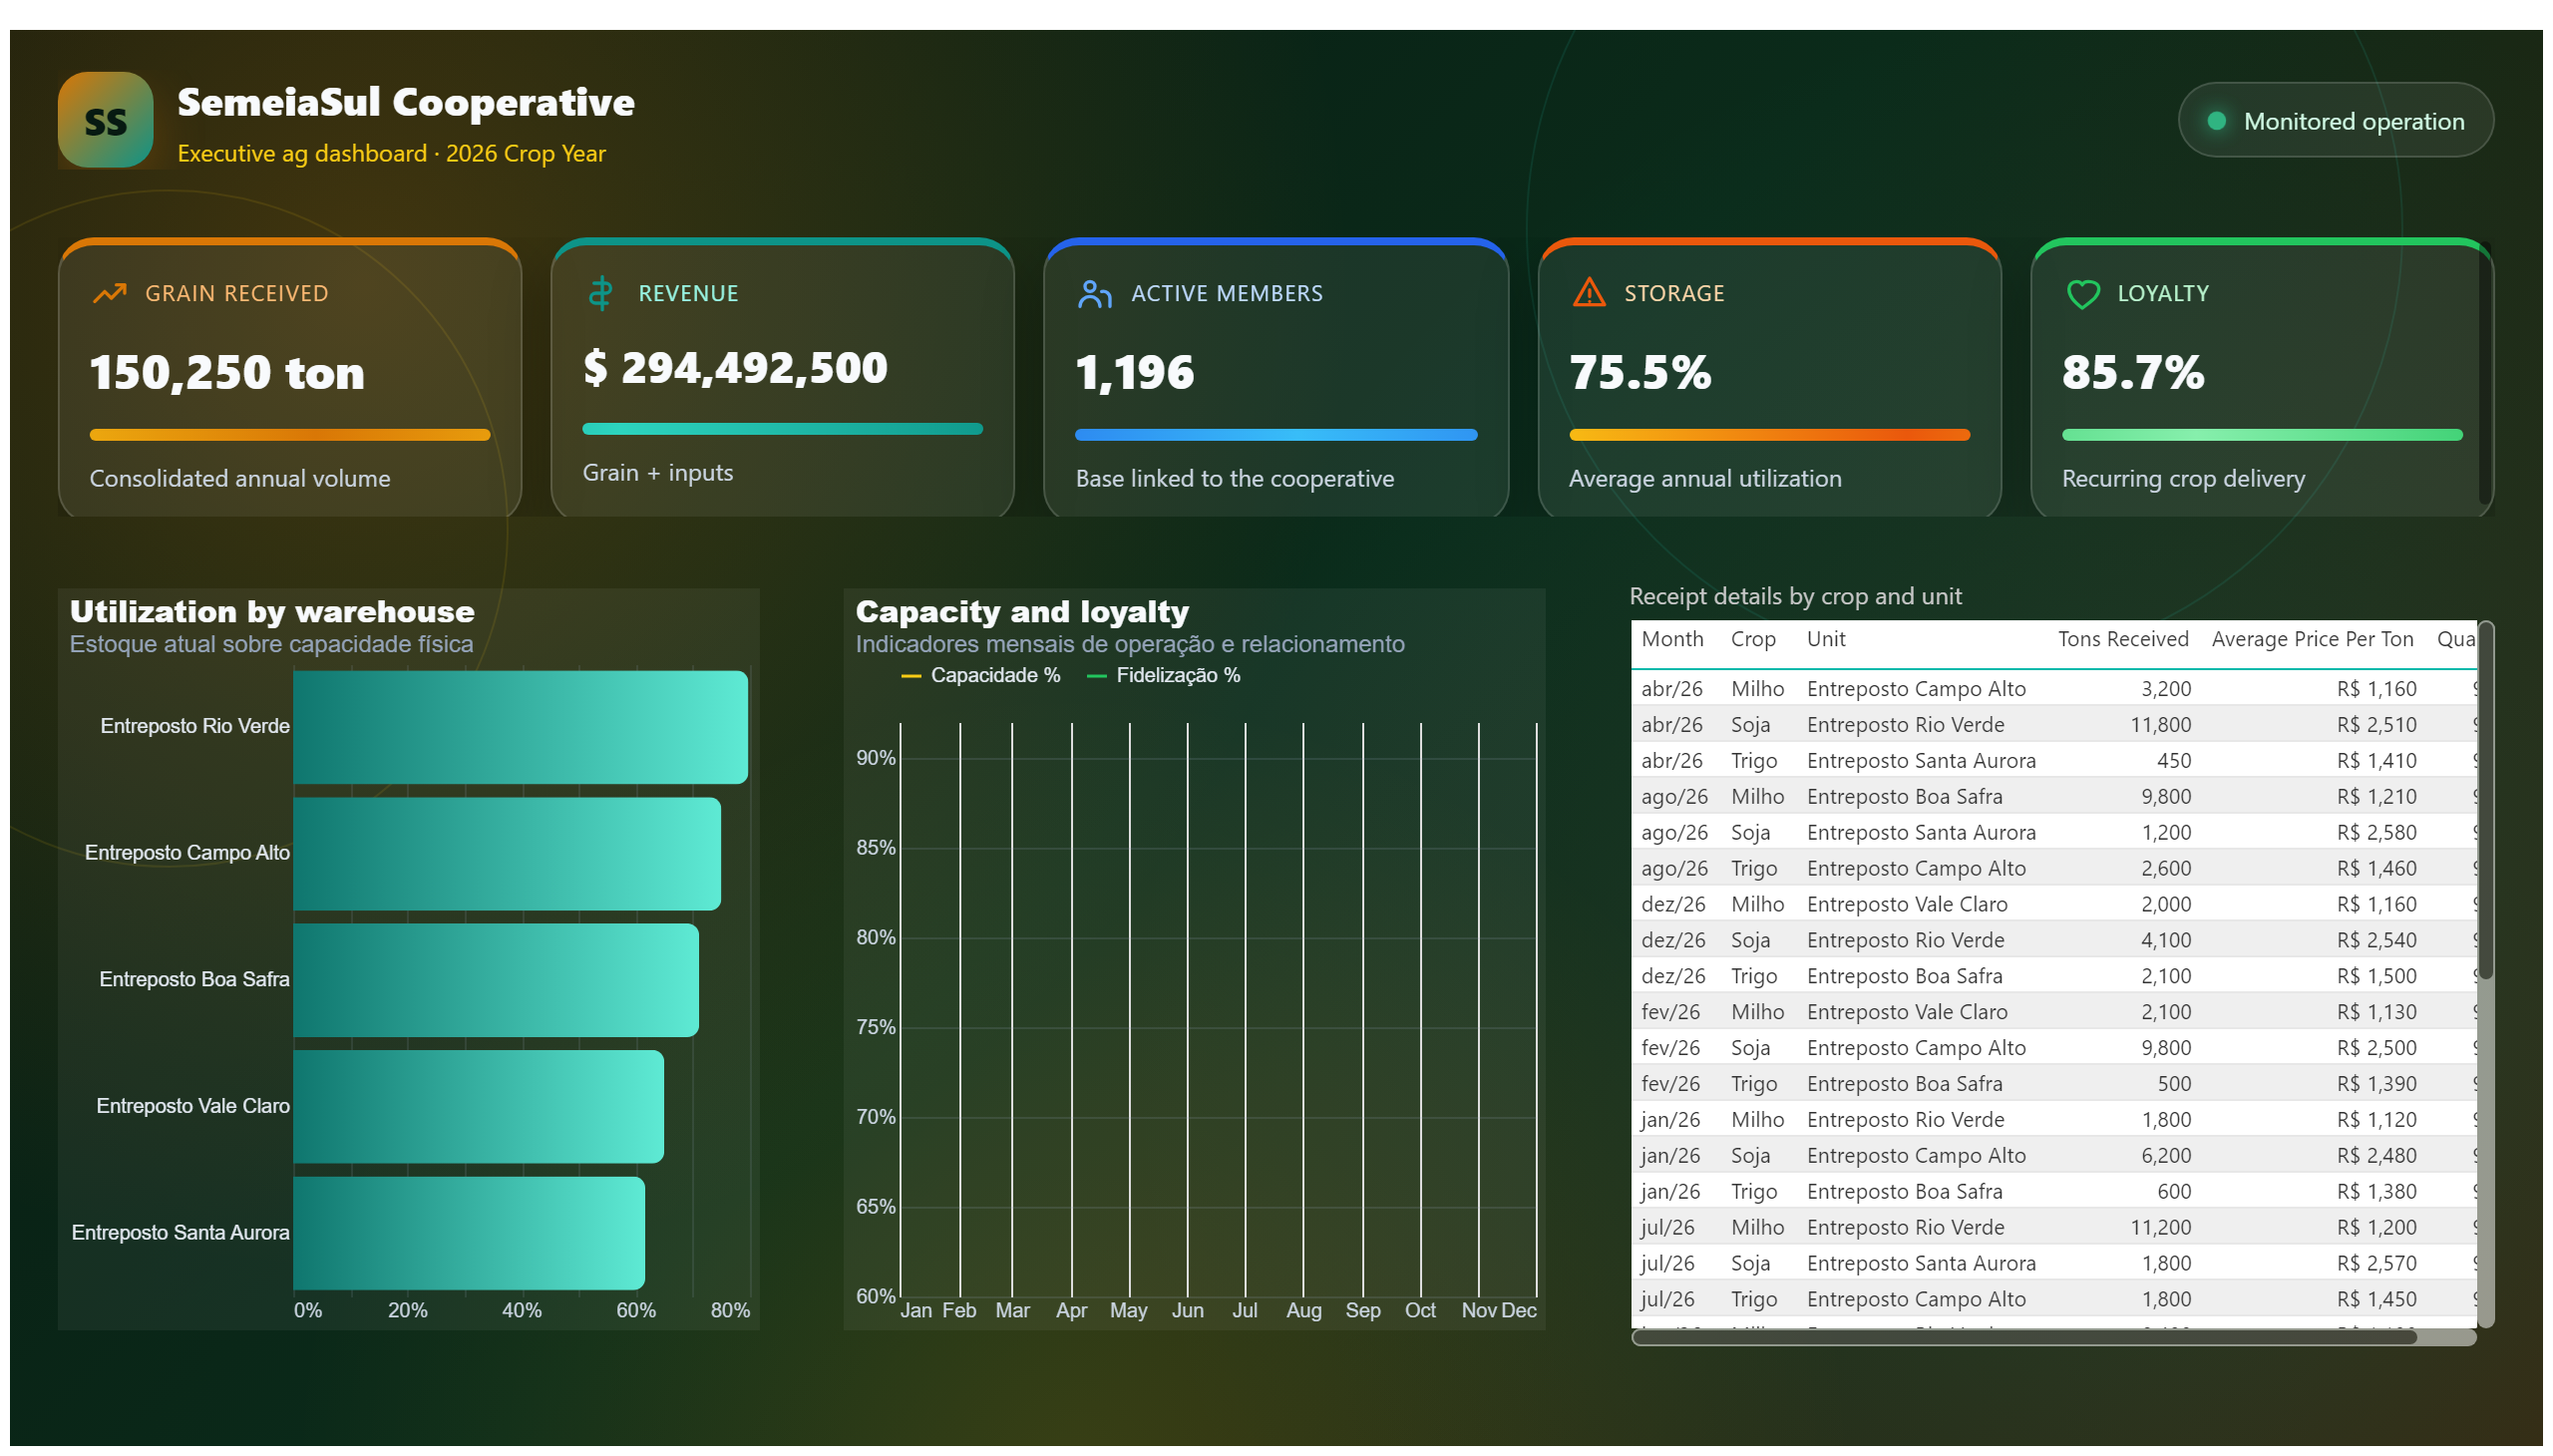Click the Aug label on the month axis
The height and width of the screenshot is (1456, 2553).
point(1303,1311)
